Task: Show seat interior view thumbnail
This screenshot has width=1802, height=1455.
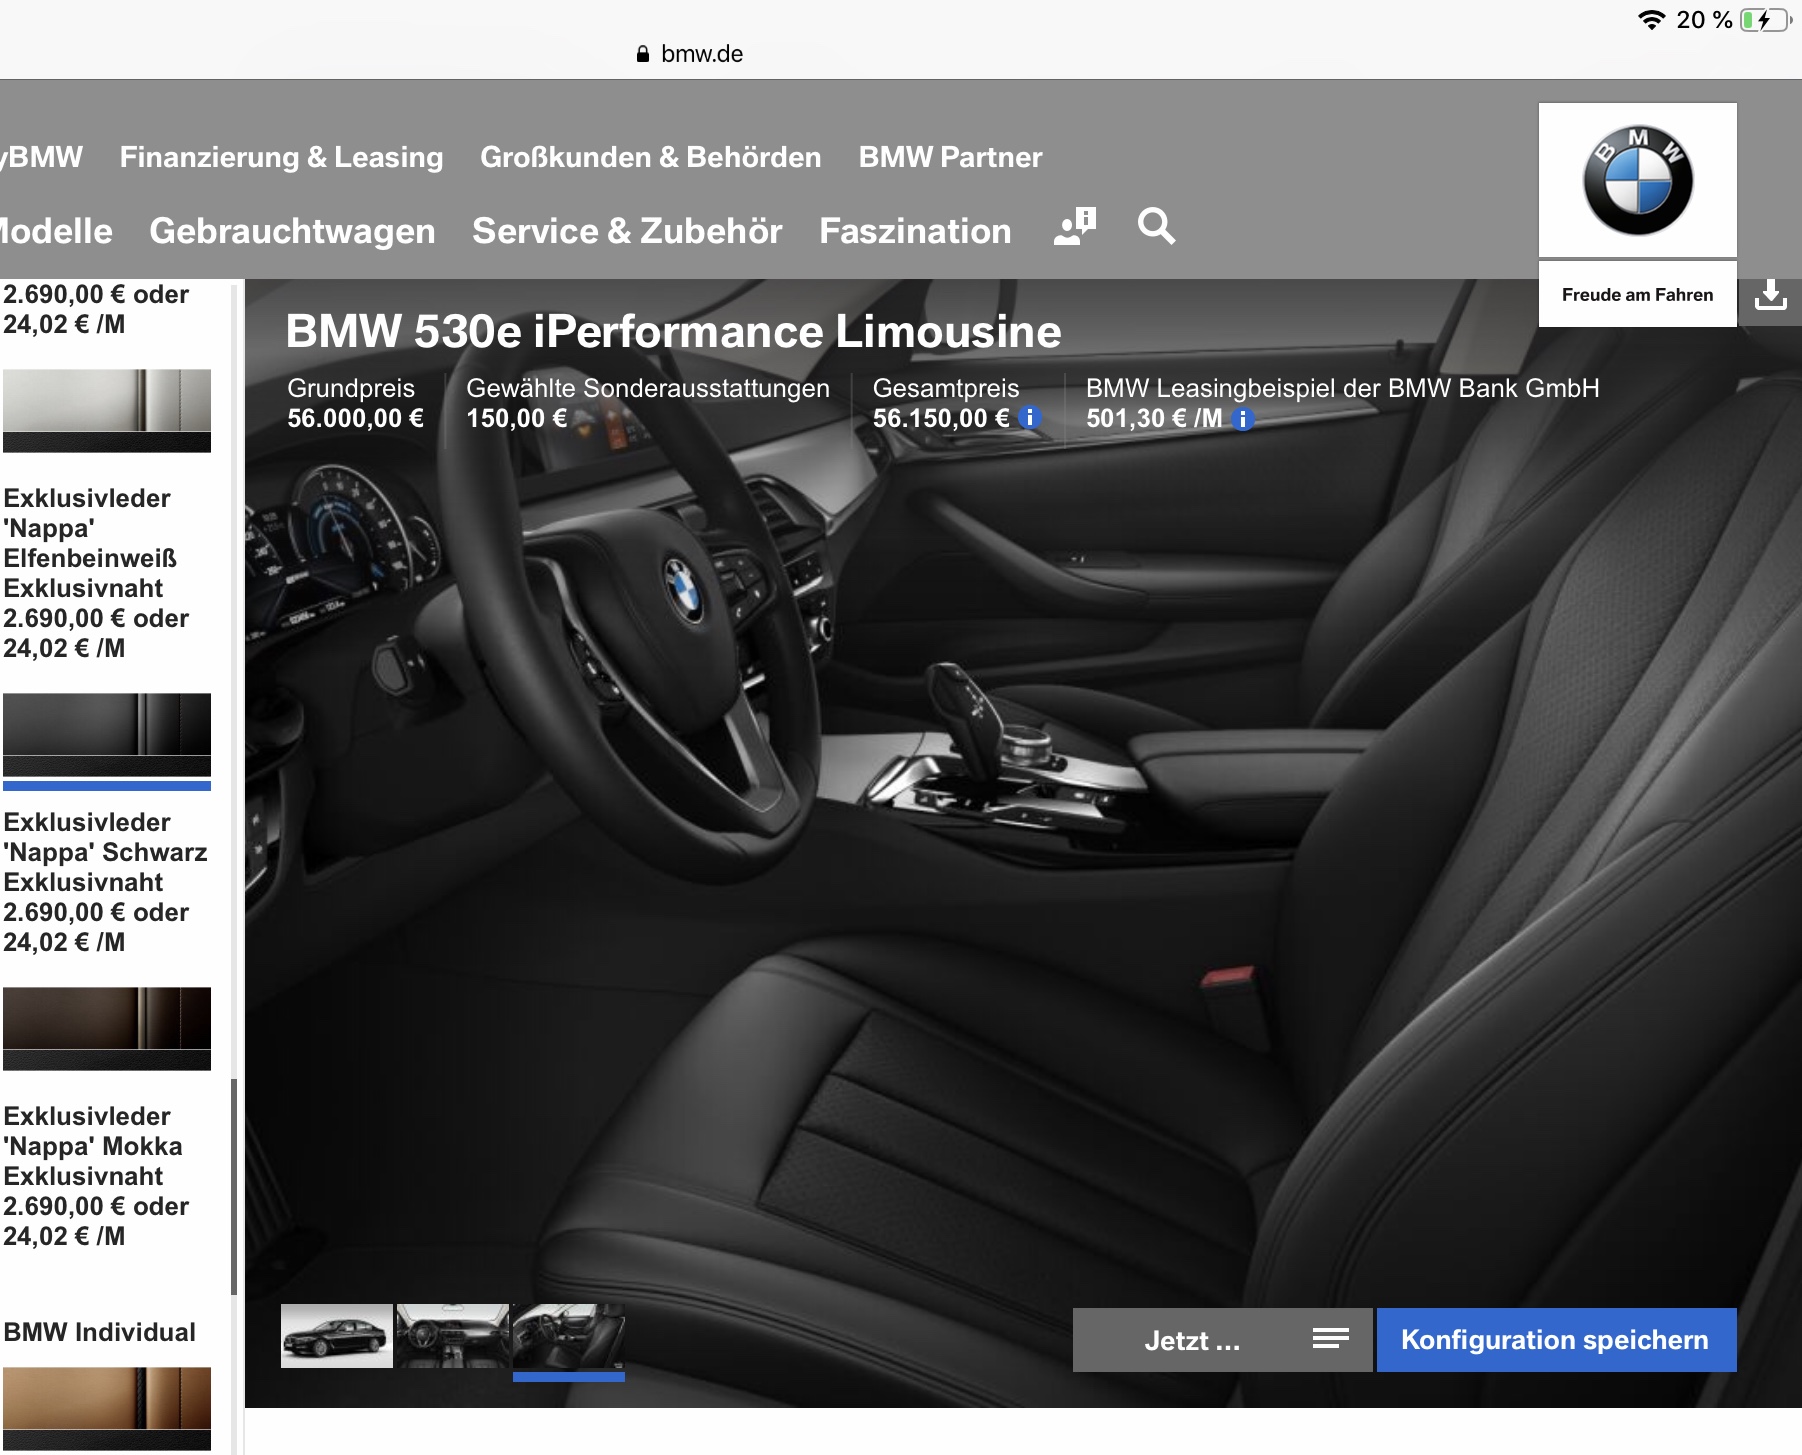Action: [x=569, y=1336]
